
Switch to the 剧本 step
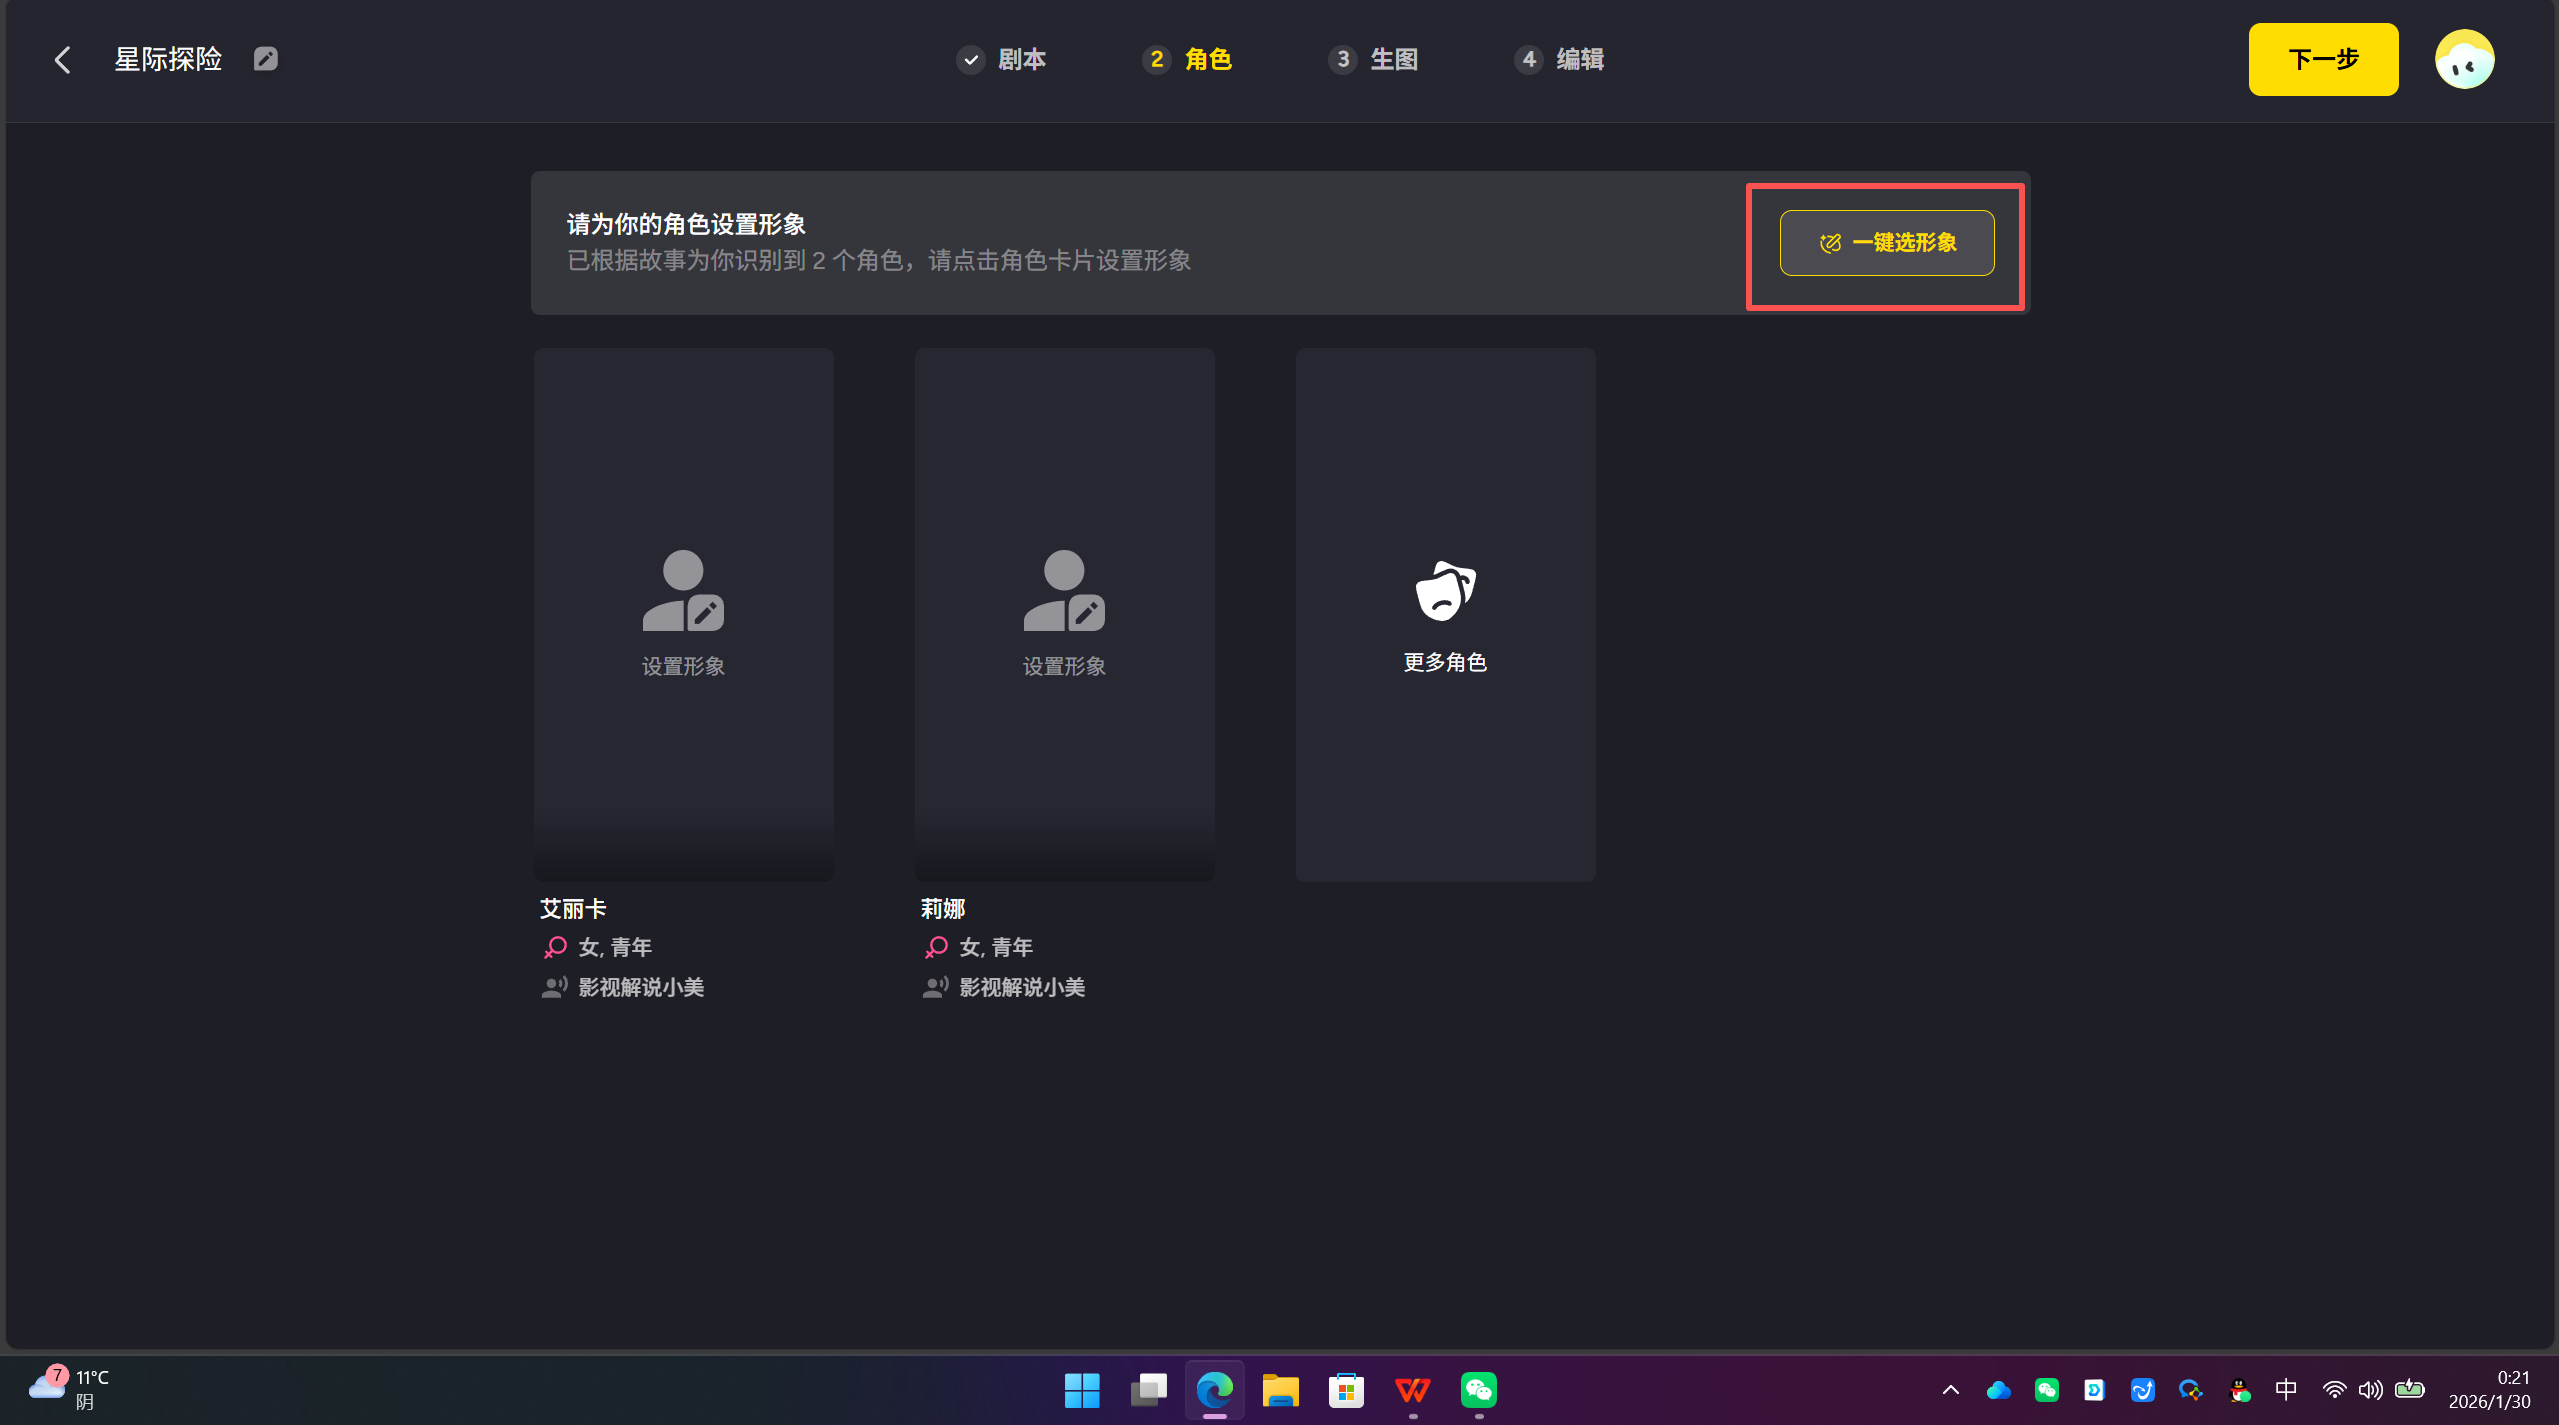pyautogui.click(x=1020, y=59)
